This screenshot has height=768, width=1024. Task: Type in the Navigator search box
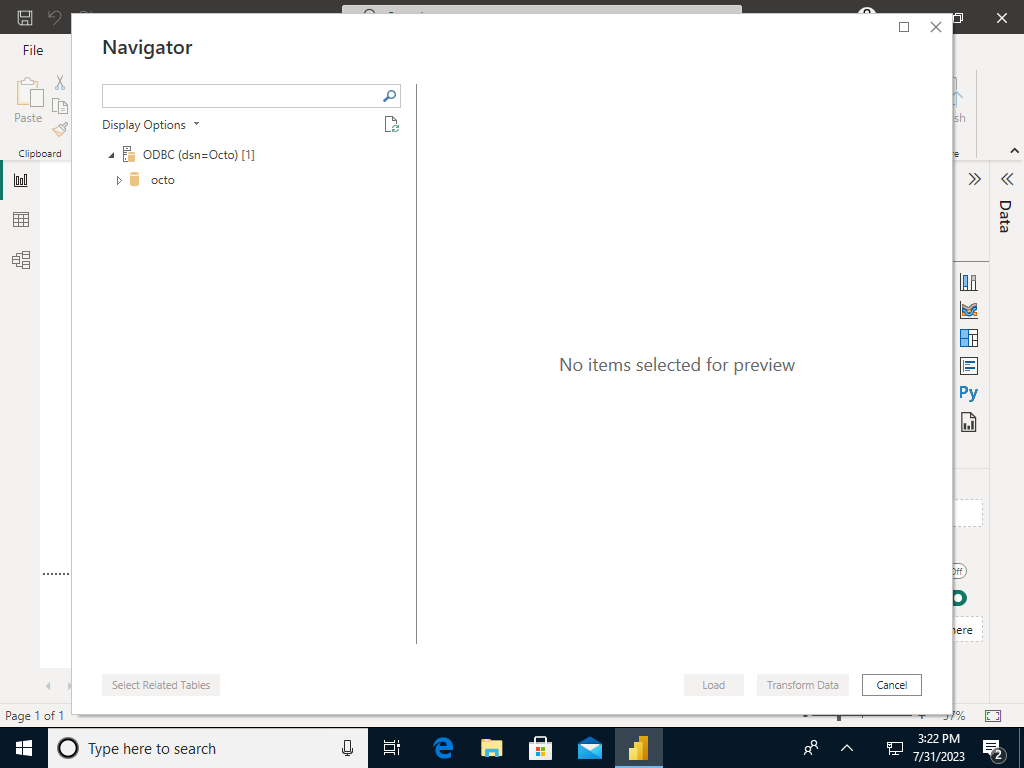pos(240,95)
